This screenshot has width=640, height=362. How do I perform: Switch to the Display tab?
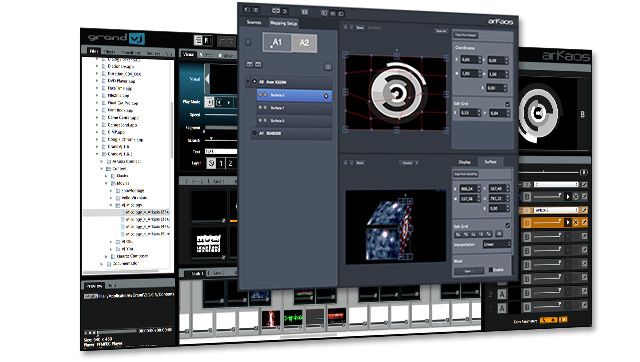click(x=464, y=162)
